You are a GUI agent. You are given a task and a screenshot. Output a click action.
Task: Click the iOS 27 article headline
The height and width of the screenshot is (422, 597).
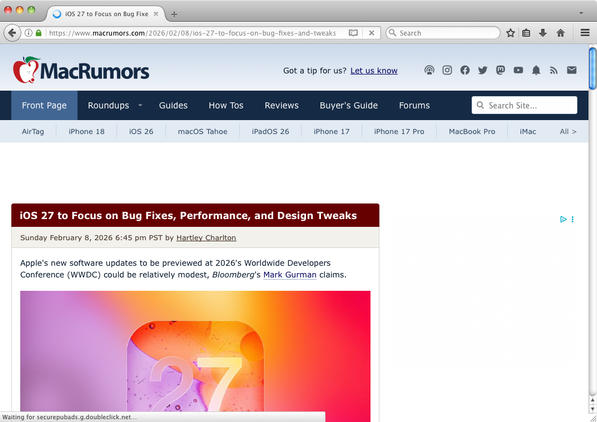(x=188, y=216)
